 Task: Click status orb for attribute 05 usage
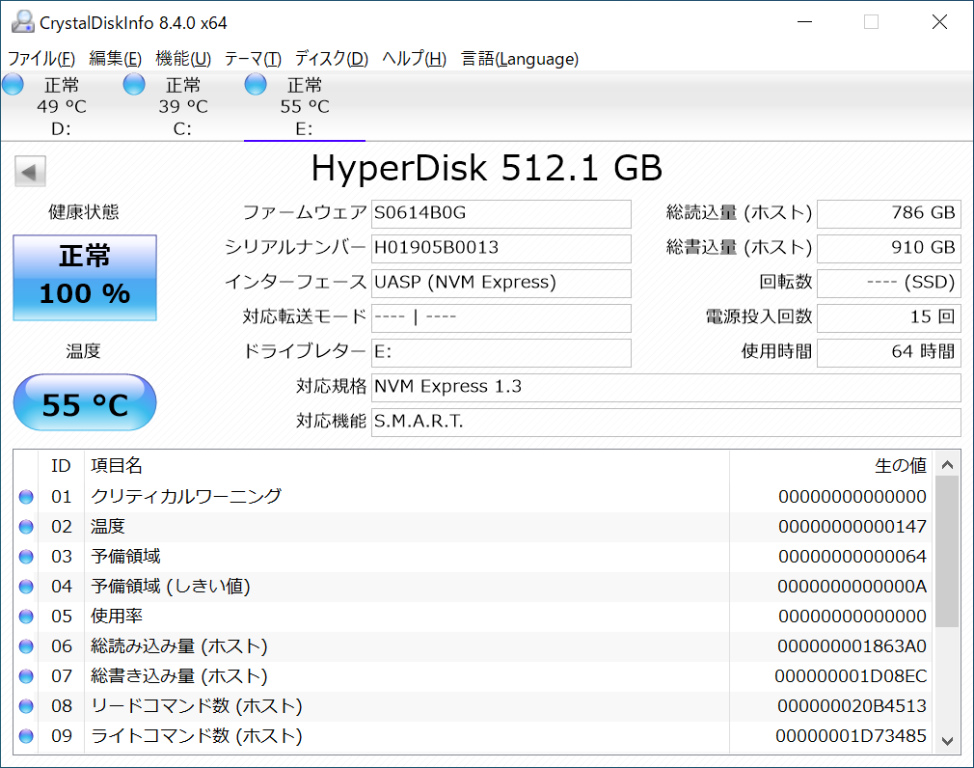[26, 617]
